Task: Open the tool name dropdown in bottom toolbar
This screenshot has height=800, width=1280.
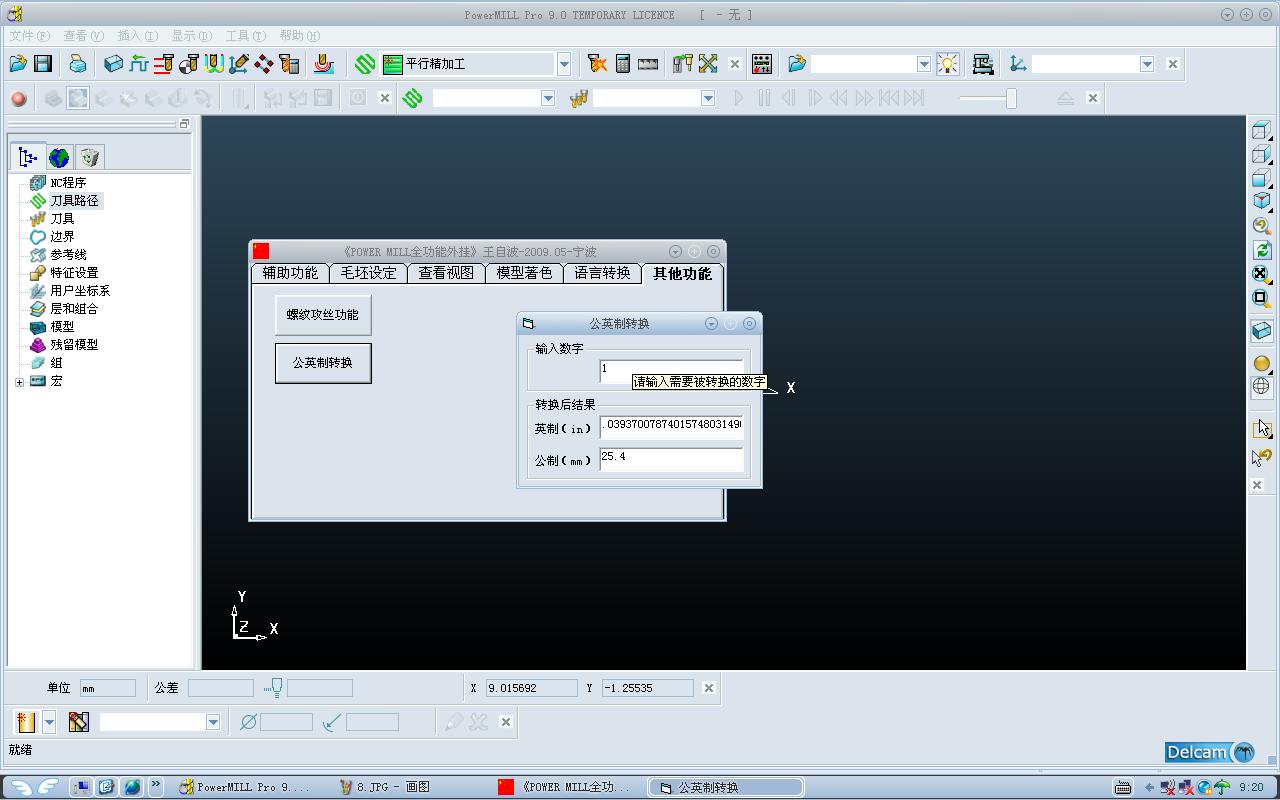Action: coord(213,722)
